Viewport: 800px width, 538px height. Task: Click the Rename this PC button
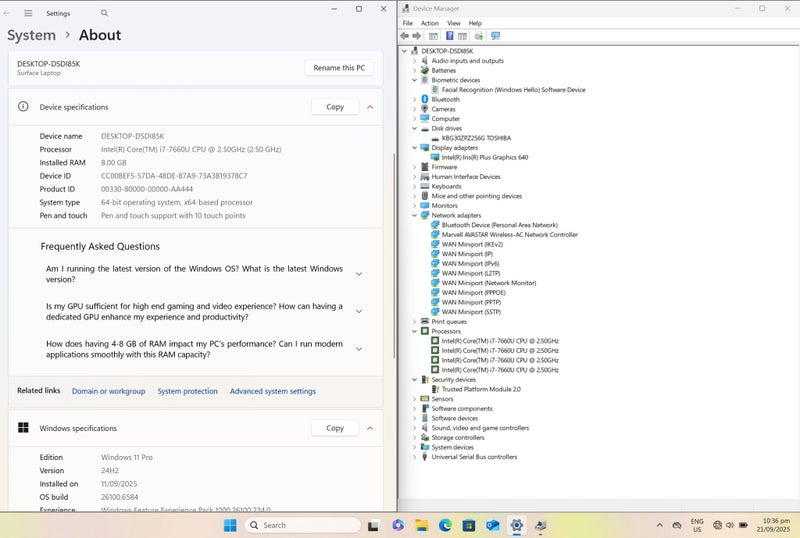click(x=339, y=68)
